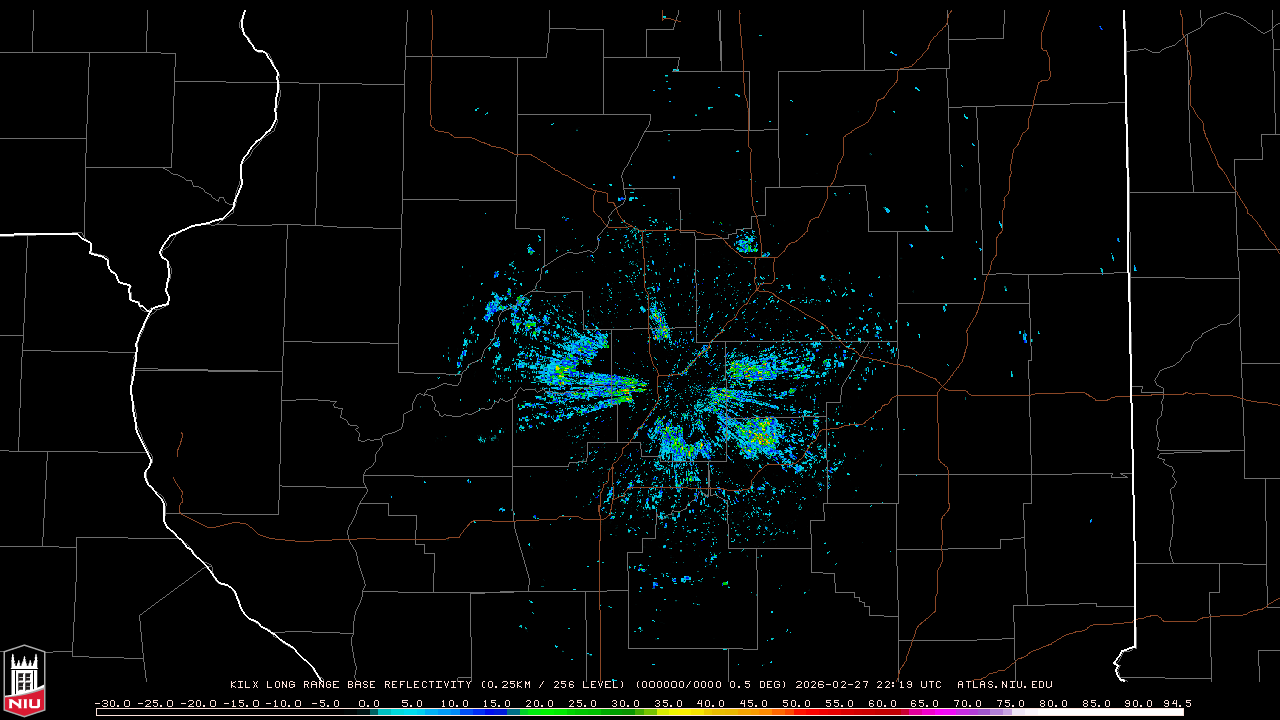Click the 10.0 value on the reflectivity scale
This screenshot has width=1280, height=720.
point(455,703)
